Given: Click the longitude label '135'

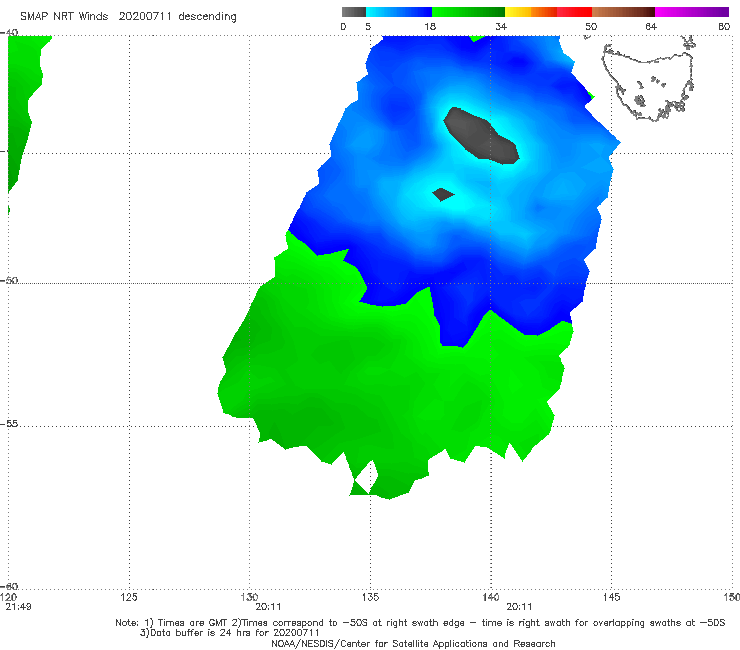Looking at the screenshot, I should coord(370,597).
